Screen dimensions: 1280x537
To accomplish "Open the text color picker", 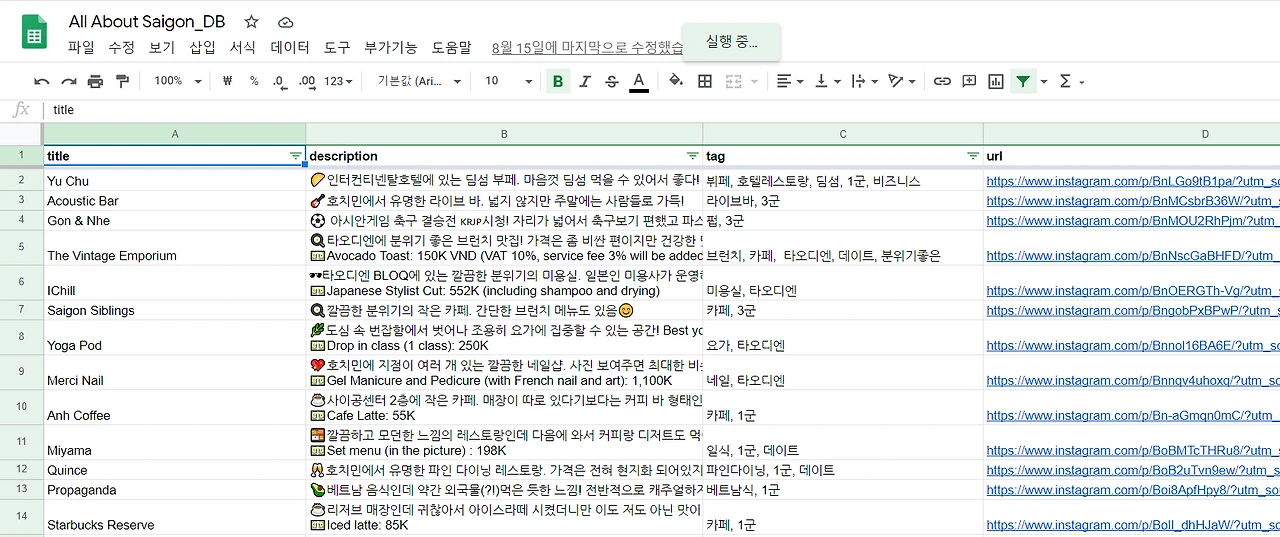I will pos(639,81).
